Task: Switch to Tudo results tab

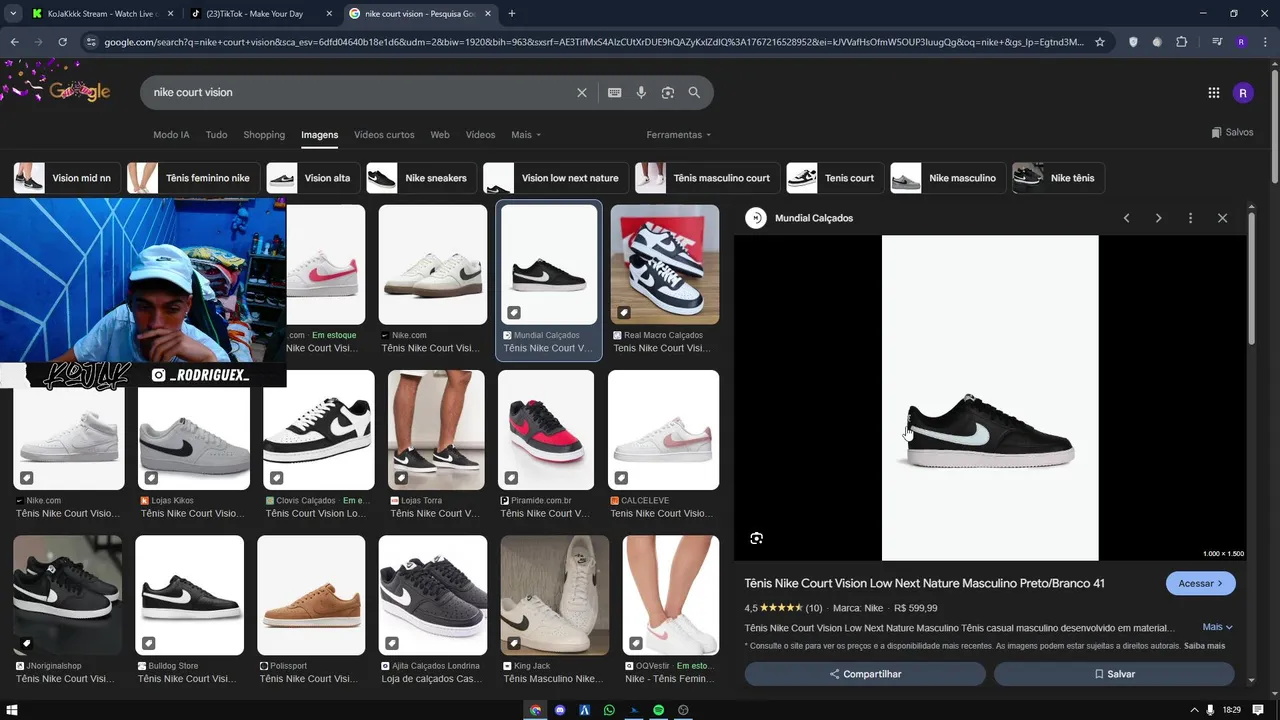Action: (x=216, y=135)
